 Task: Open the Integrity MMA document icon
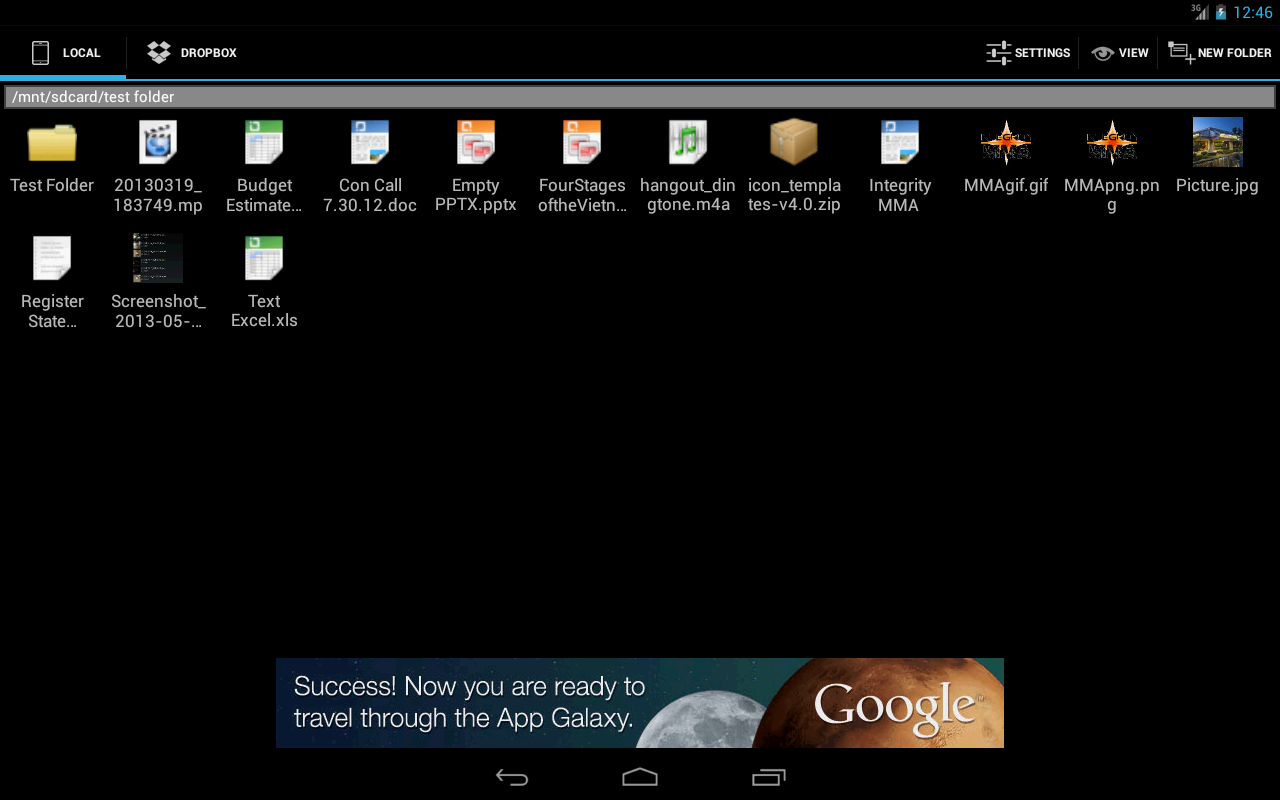(x=900, y=142)
